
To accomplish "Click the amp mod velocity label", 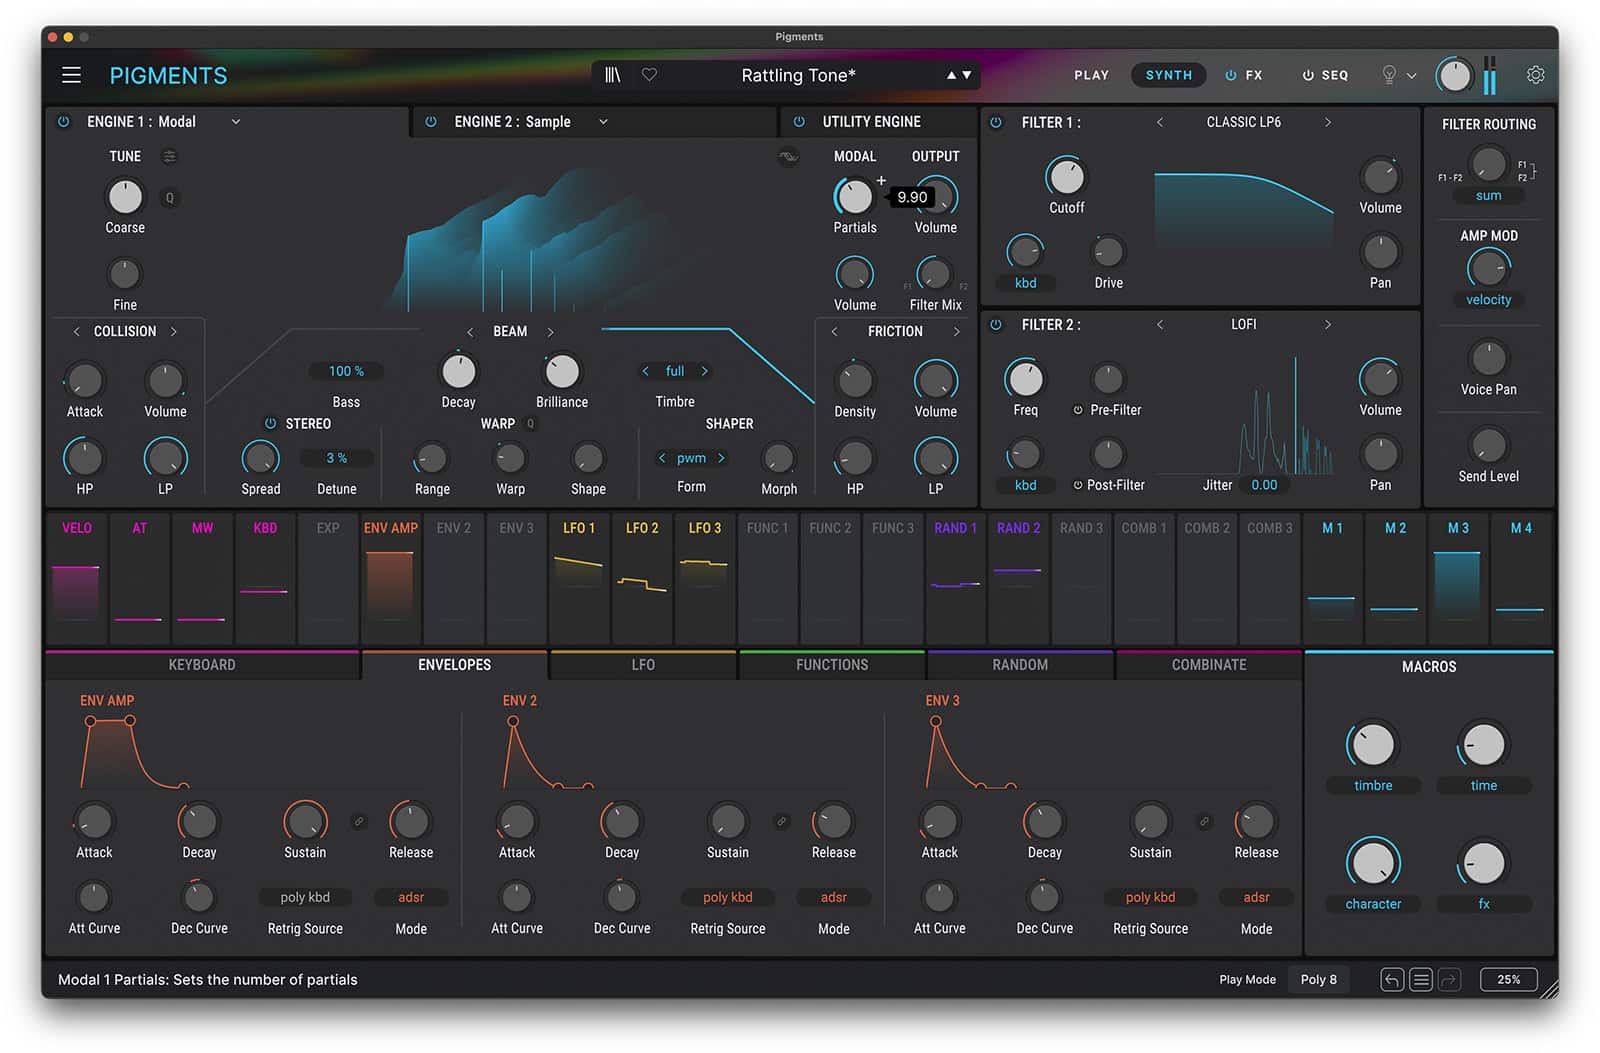I will tap(1489, 300).
